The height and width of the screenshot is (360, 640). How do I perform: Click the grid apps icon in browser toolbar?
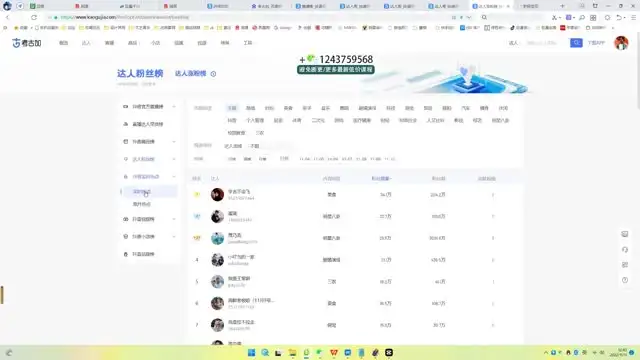(593, 18)
